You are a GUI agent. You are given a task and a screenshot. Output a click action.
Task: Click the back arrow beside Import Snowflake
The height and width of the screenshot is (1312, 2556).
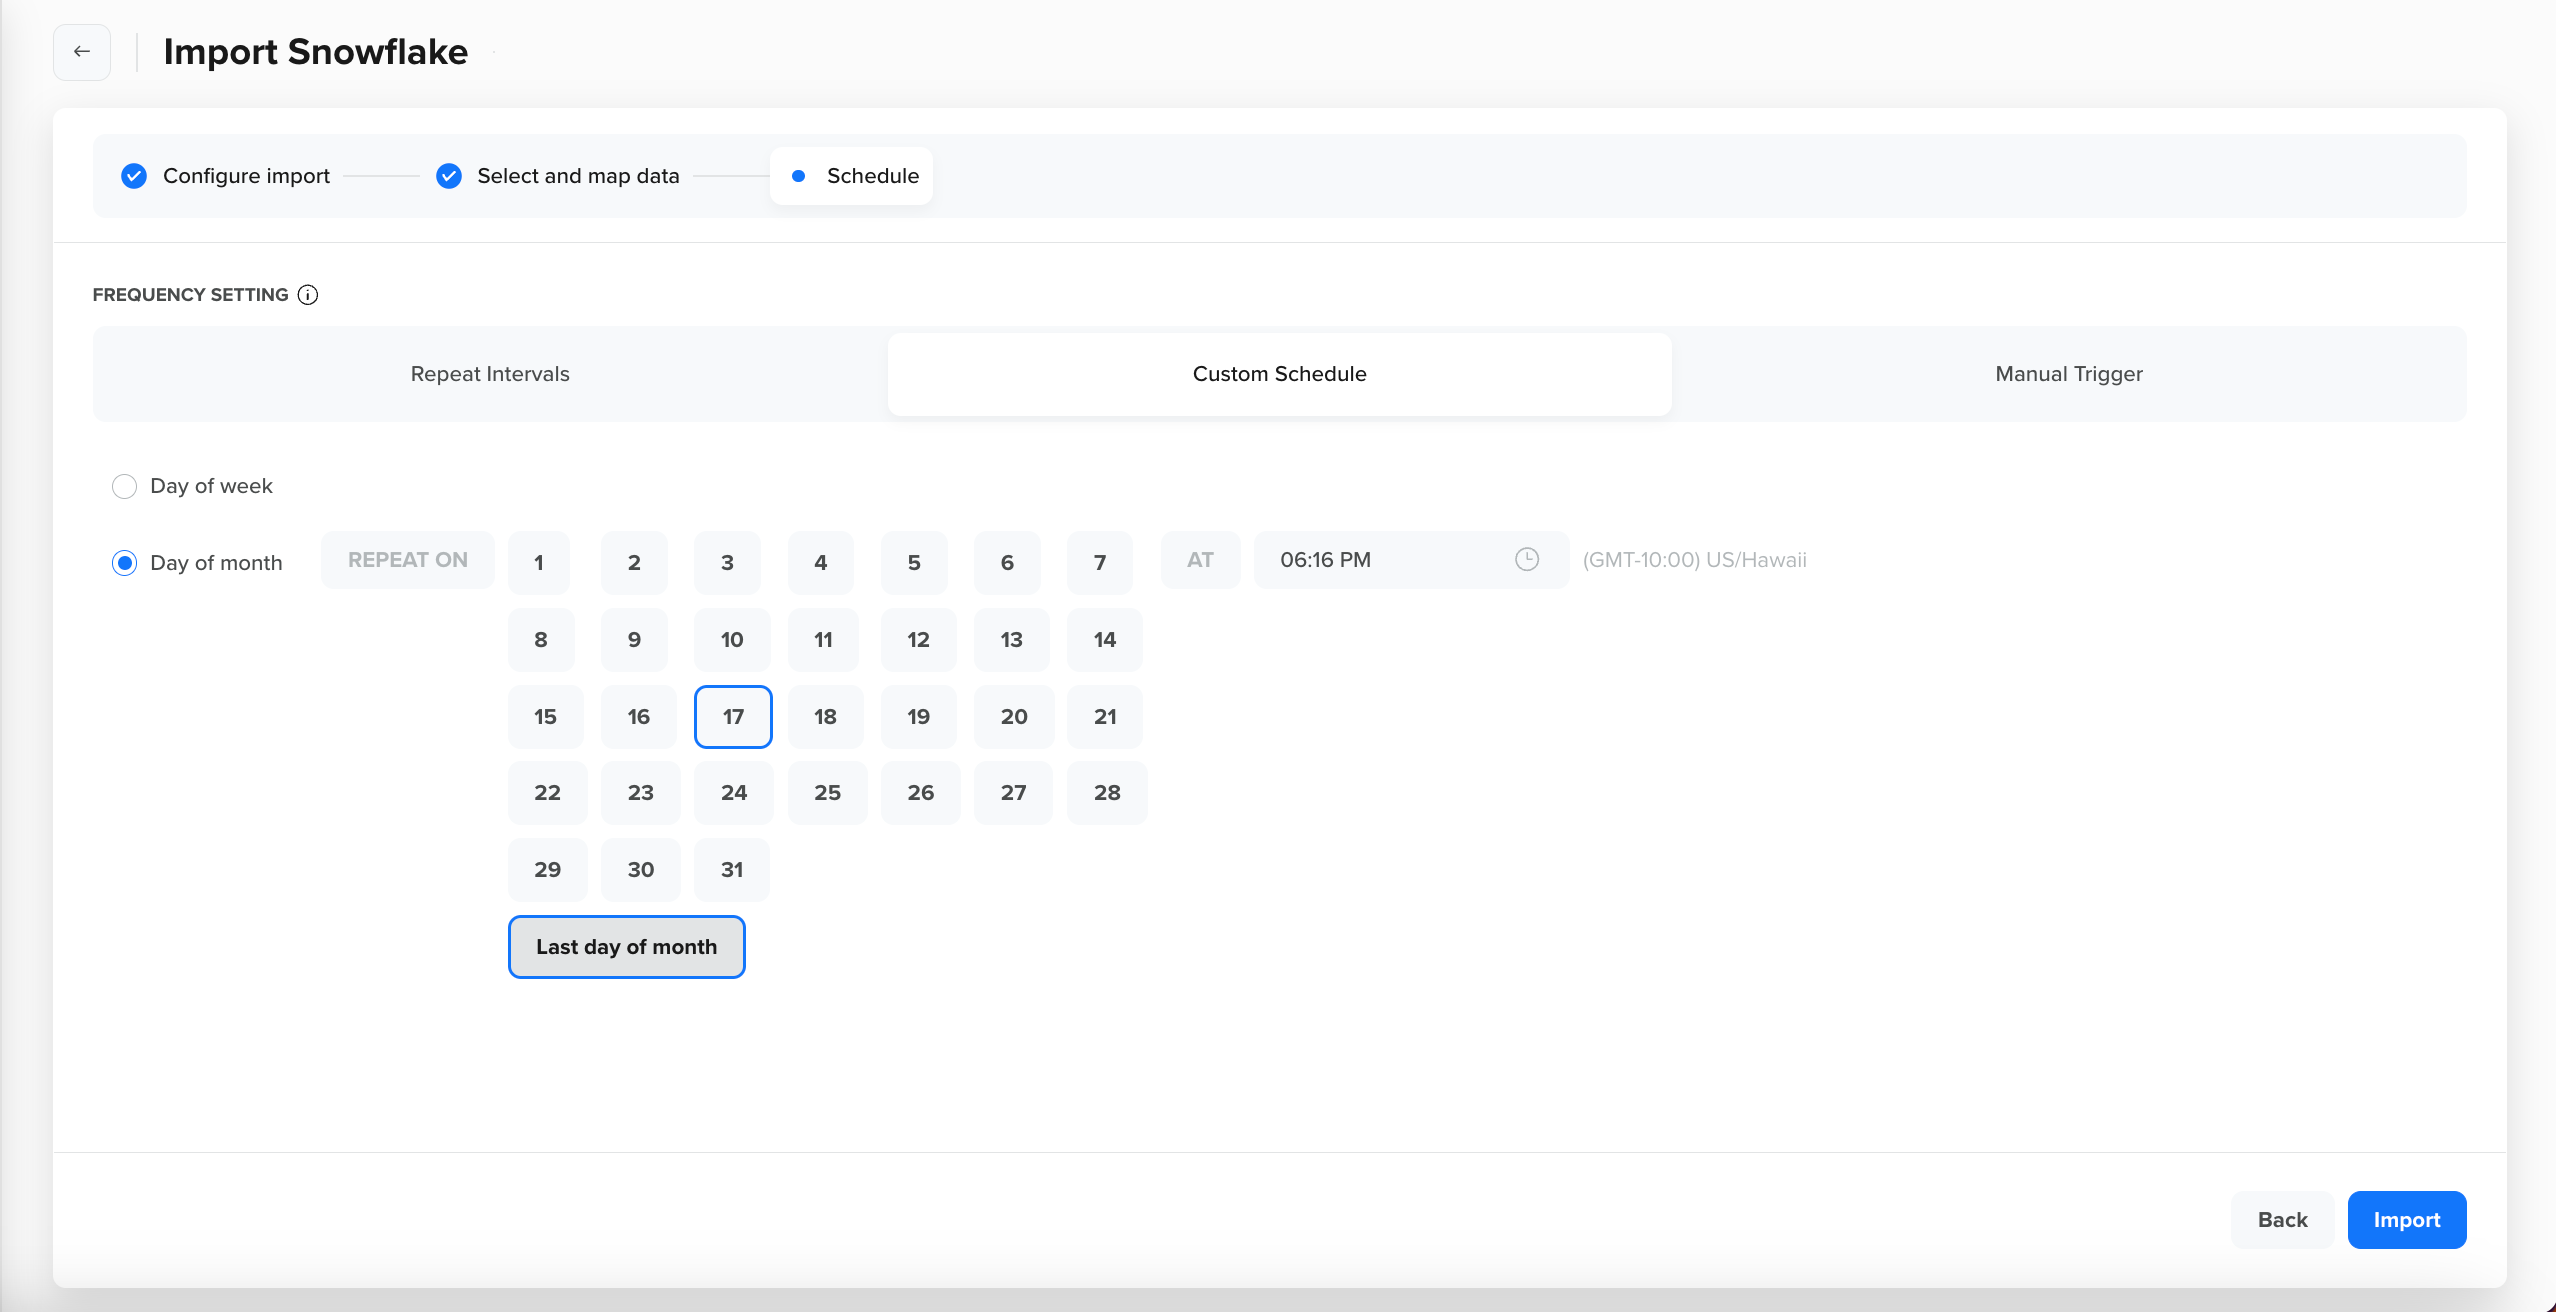(x=81, y=52)
